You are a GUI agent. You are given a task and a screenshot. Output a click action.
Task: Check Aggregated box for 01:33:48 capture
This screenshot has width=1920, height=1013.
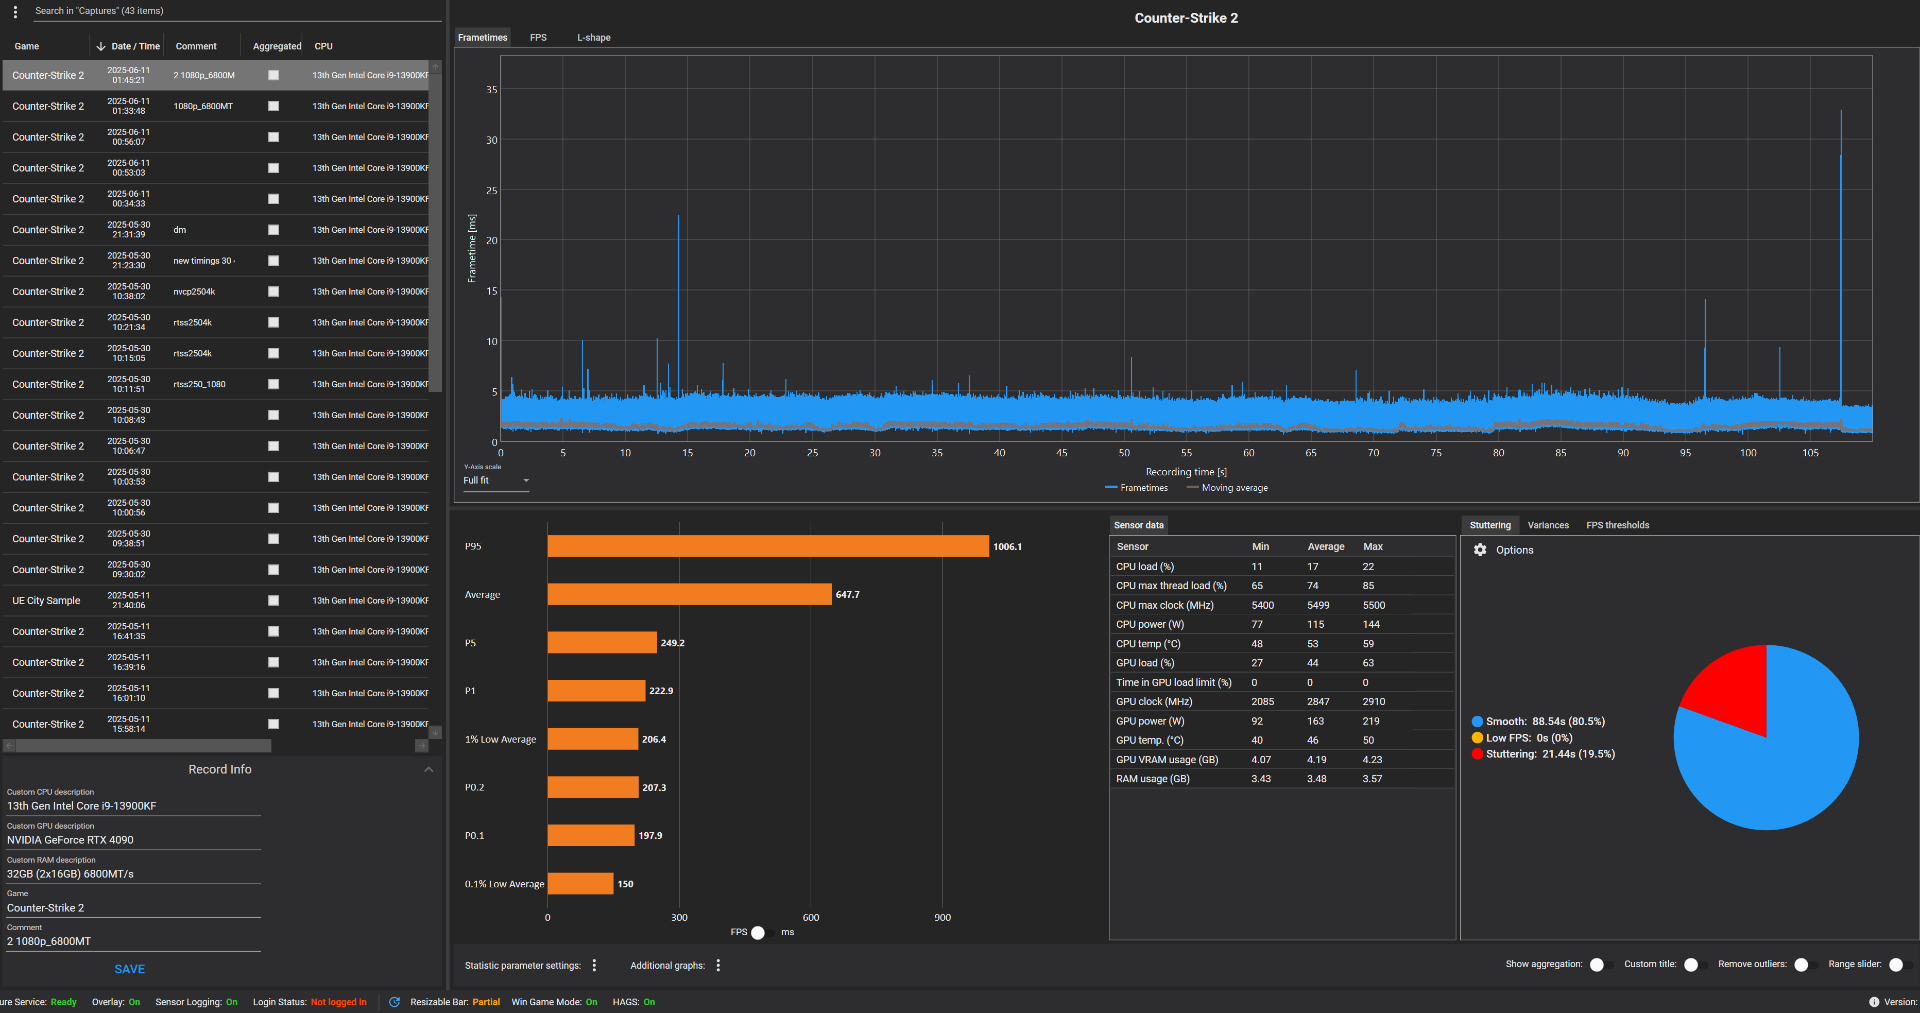click(x=273, y=106)
